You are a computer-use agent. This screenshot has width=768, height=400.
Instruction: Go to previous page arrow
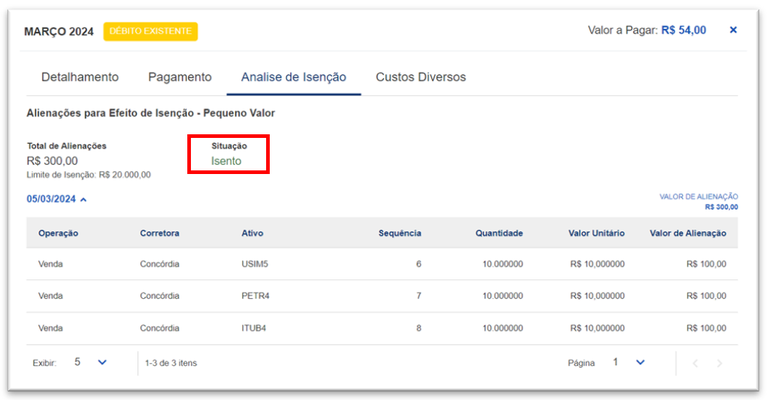coord(695,363)
